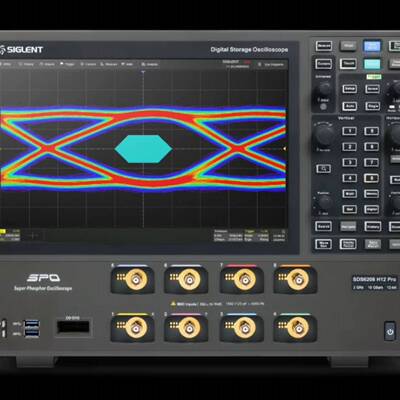400x400 pixels.
Task: Toggle channel 1 with its Vertical button
Action: pos(350,131)
